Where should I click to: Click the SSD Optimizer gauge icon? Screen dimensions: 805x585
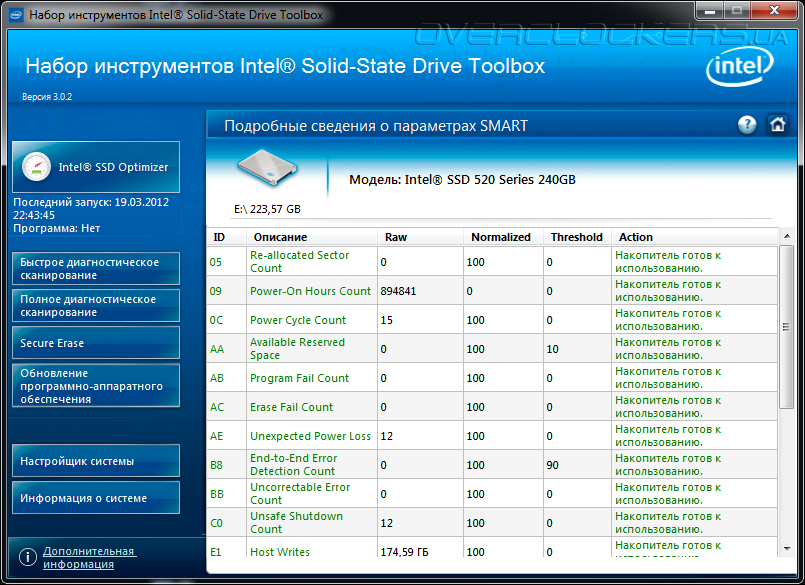pos(36,167)
